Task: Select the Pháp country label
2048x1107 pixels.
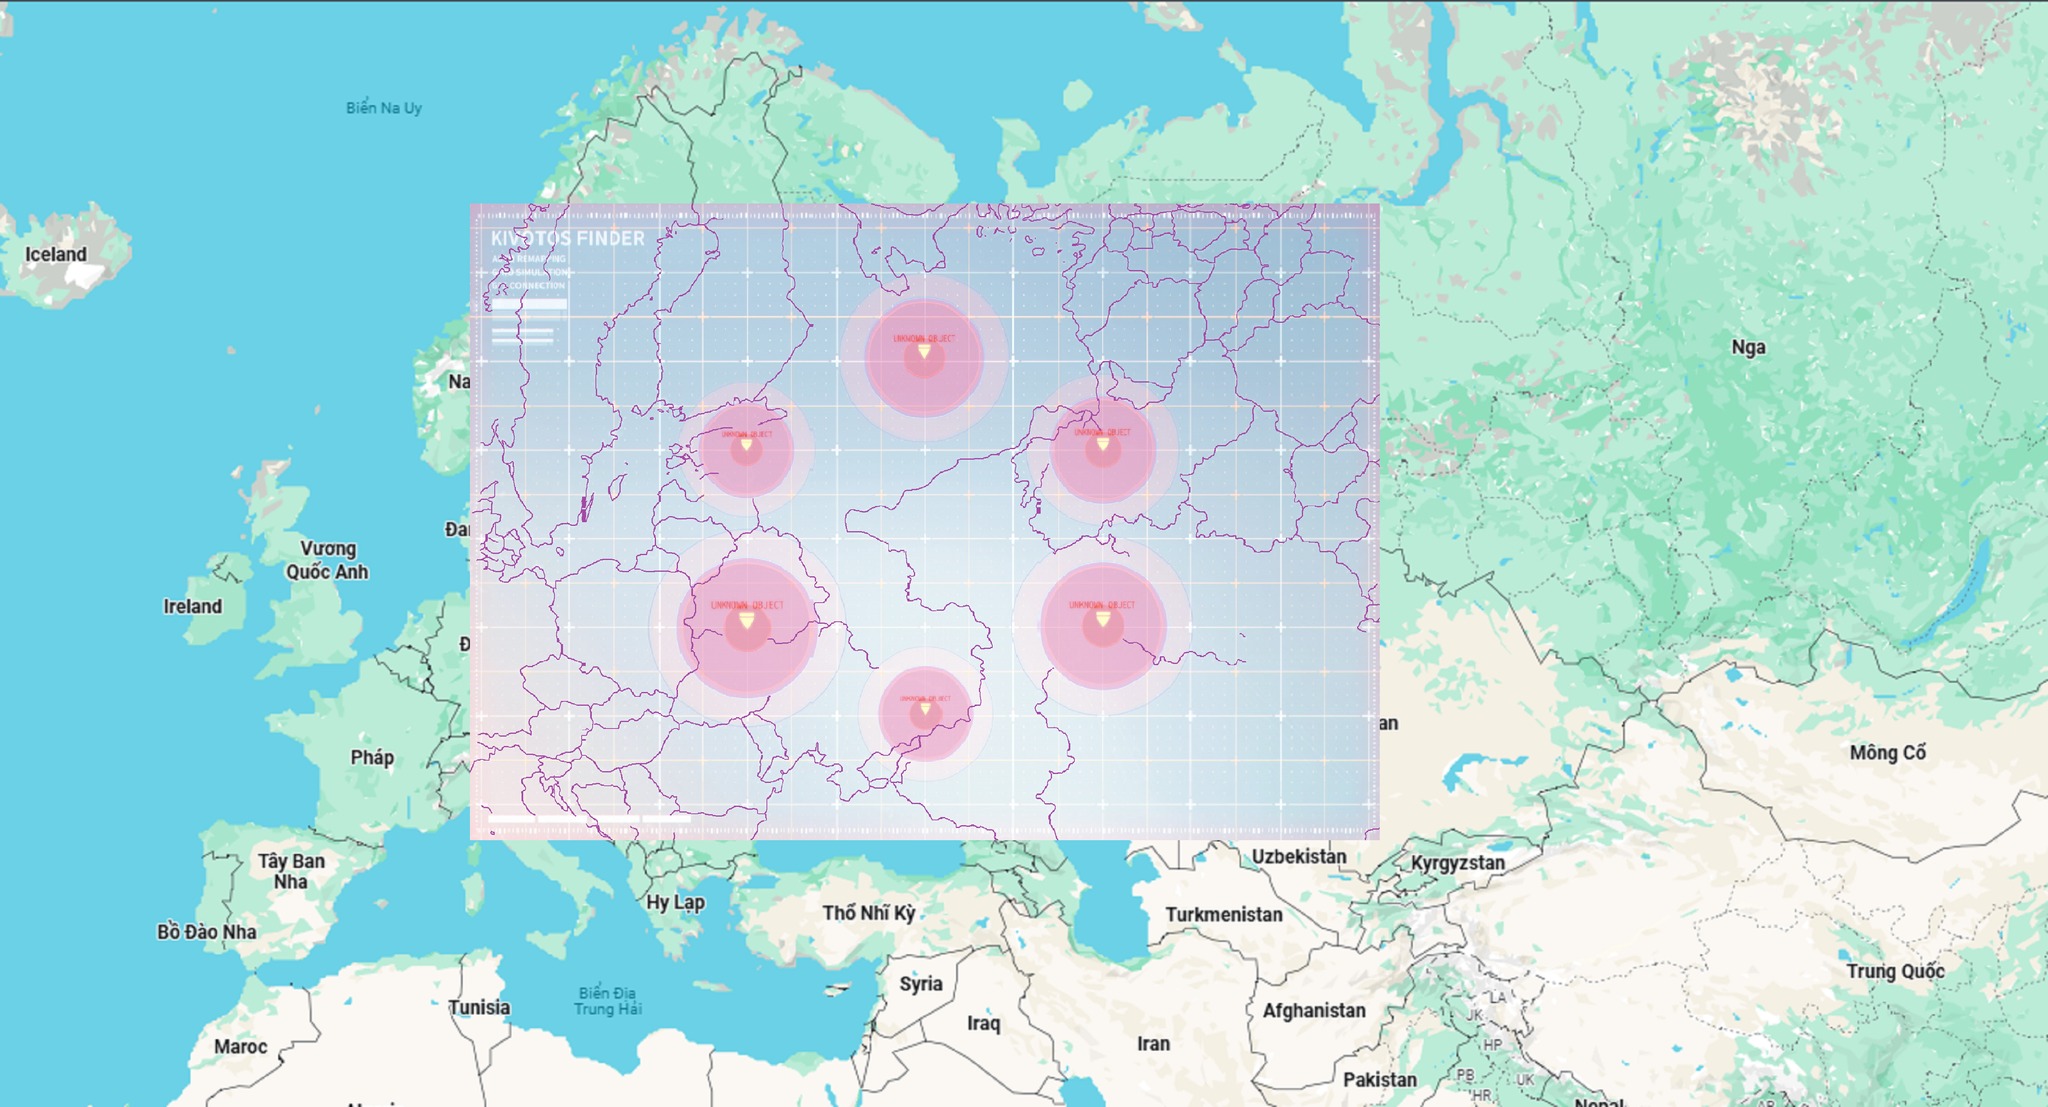Action: (372, 757)
